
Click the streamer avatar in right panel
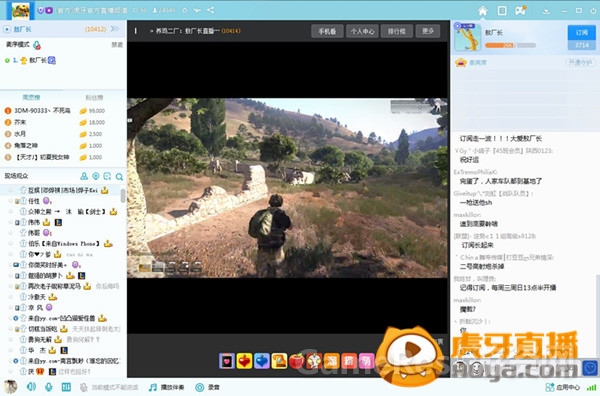467,37
